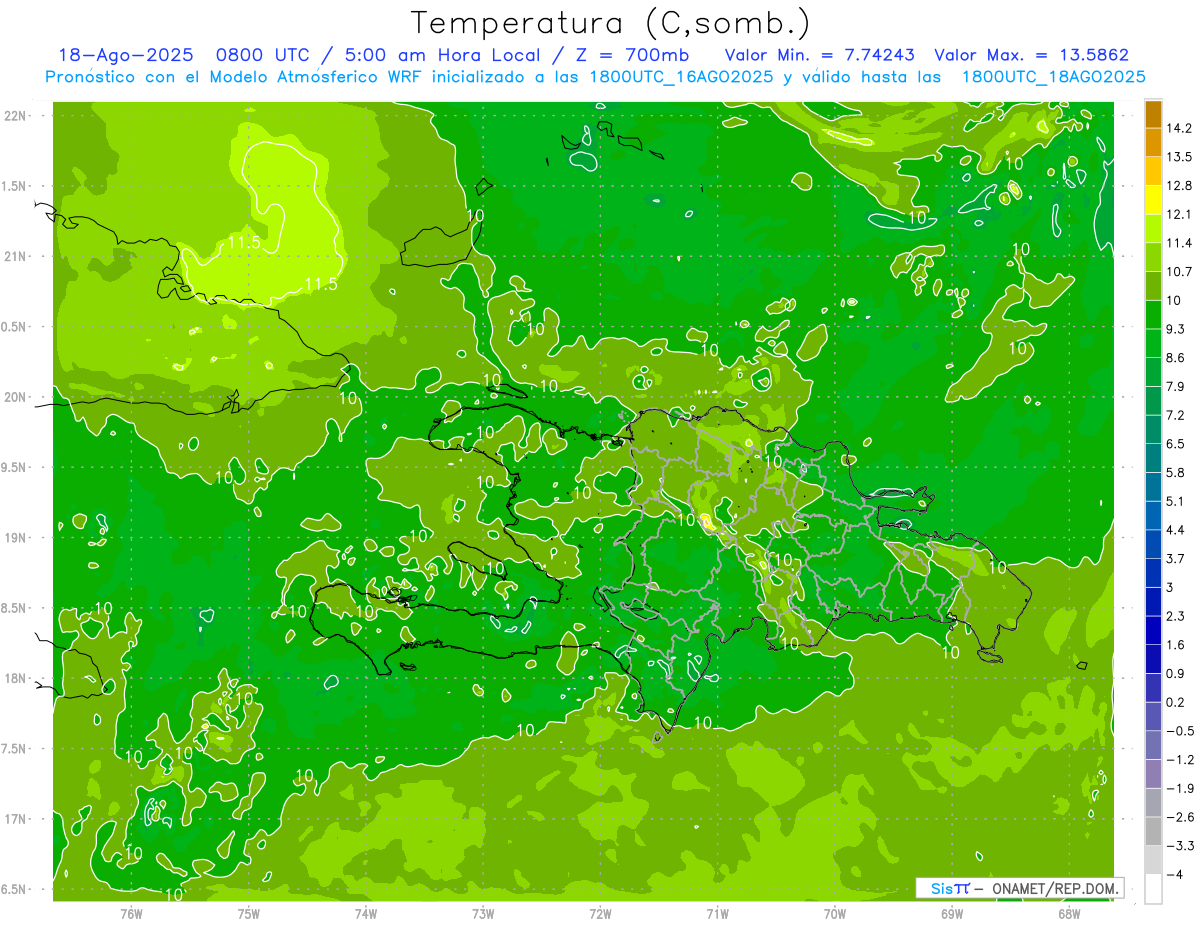
Task: Click the 76W longitude axis label
Action: [x=131, y=913]
